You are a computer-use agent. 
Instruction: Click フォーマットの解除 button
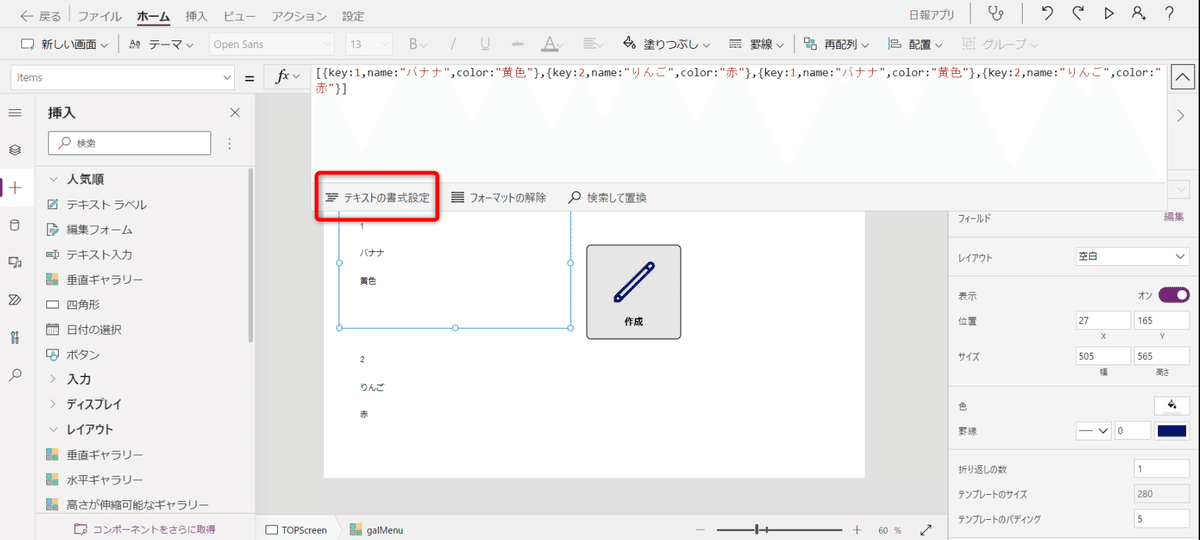click(x=498, y=198)
